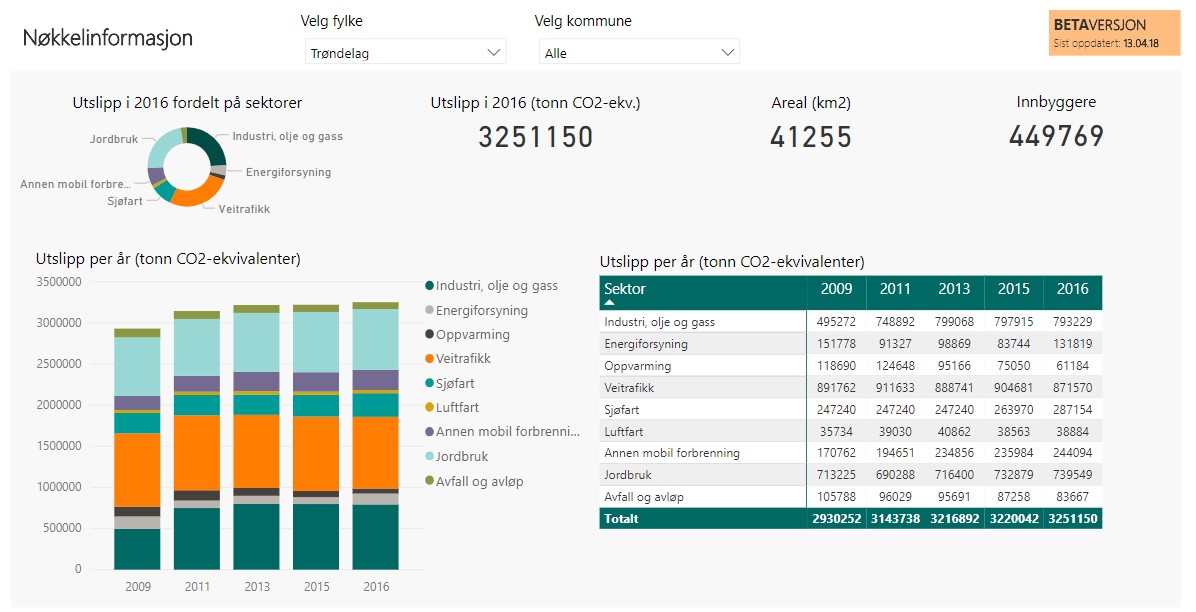The width and height of the screenshot is (1196, 612).
Task: Click the yellow Luftfart legend marker
Action: 429,407
